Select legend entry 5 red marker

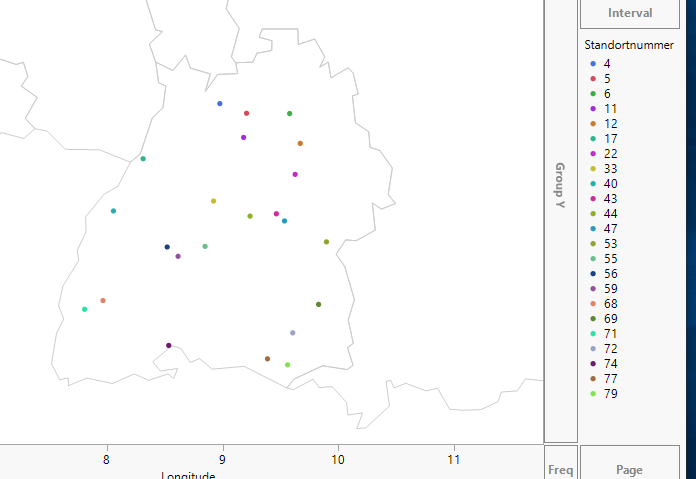coord(593,79)
